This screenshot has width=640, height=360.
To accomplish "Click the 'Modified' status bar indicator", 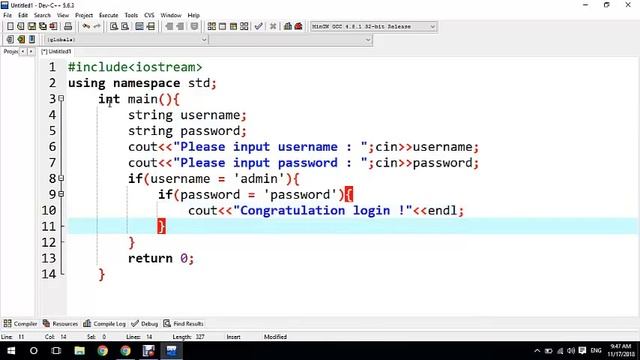I will (x=275, y=337).
